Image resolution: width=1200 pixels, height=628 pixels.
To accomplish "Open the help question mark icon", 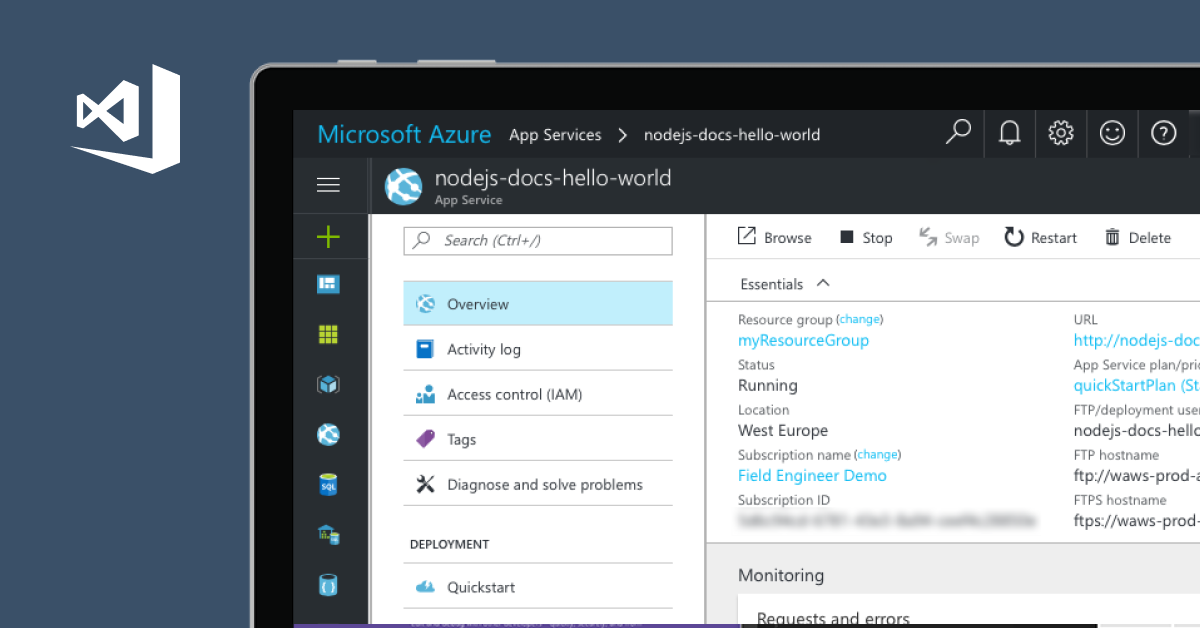I will click(1164, 133).
